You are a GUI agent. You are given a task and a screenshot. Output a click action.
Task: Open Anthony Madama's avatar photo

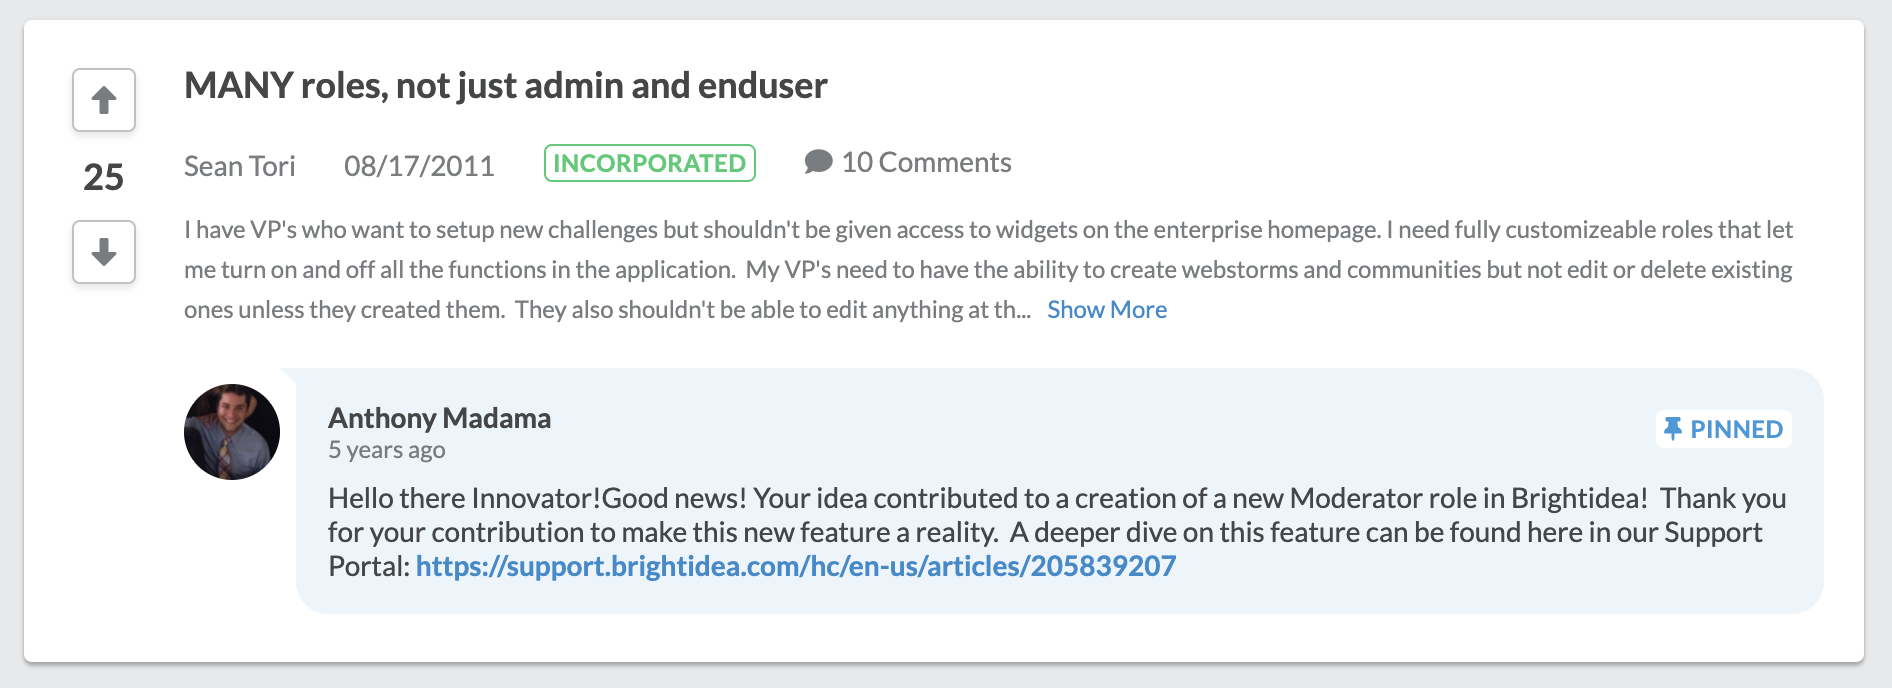pos(232,432)
